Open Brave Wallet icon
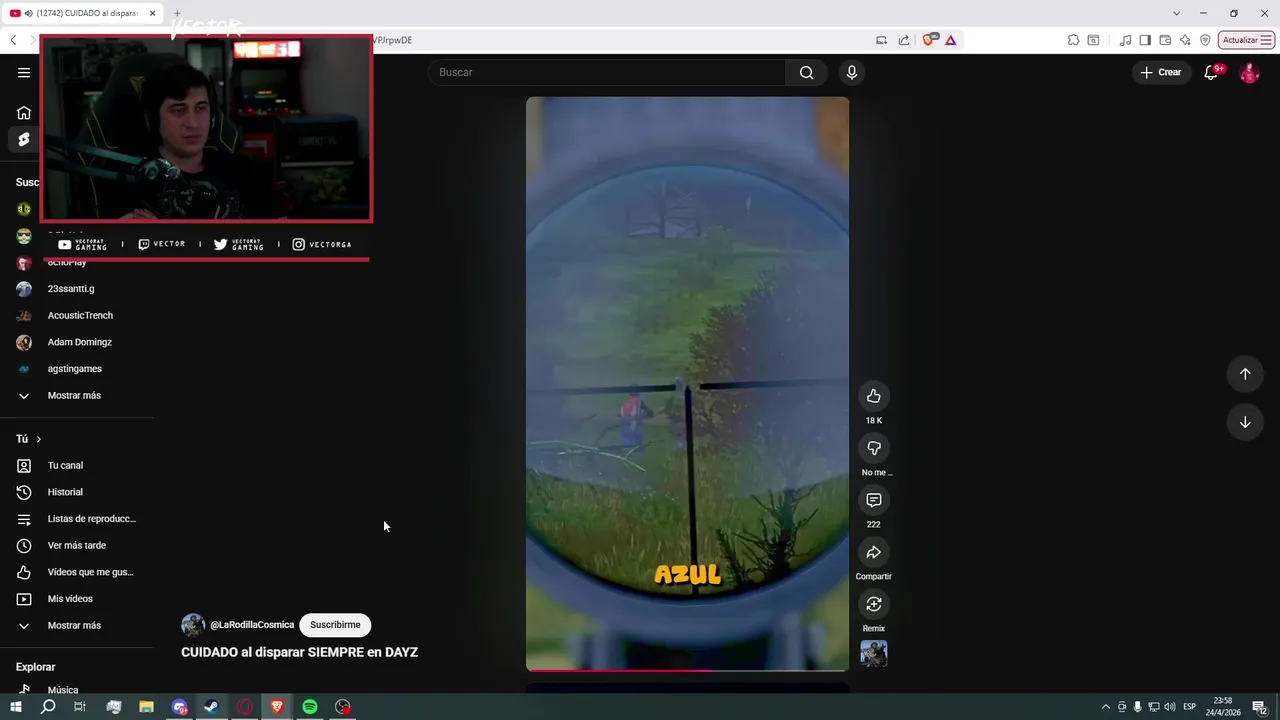This screenshot has width=1280, height=720. pos(1165,40)
